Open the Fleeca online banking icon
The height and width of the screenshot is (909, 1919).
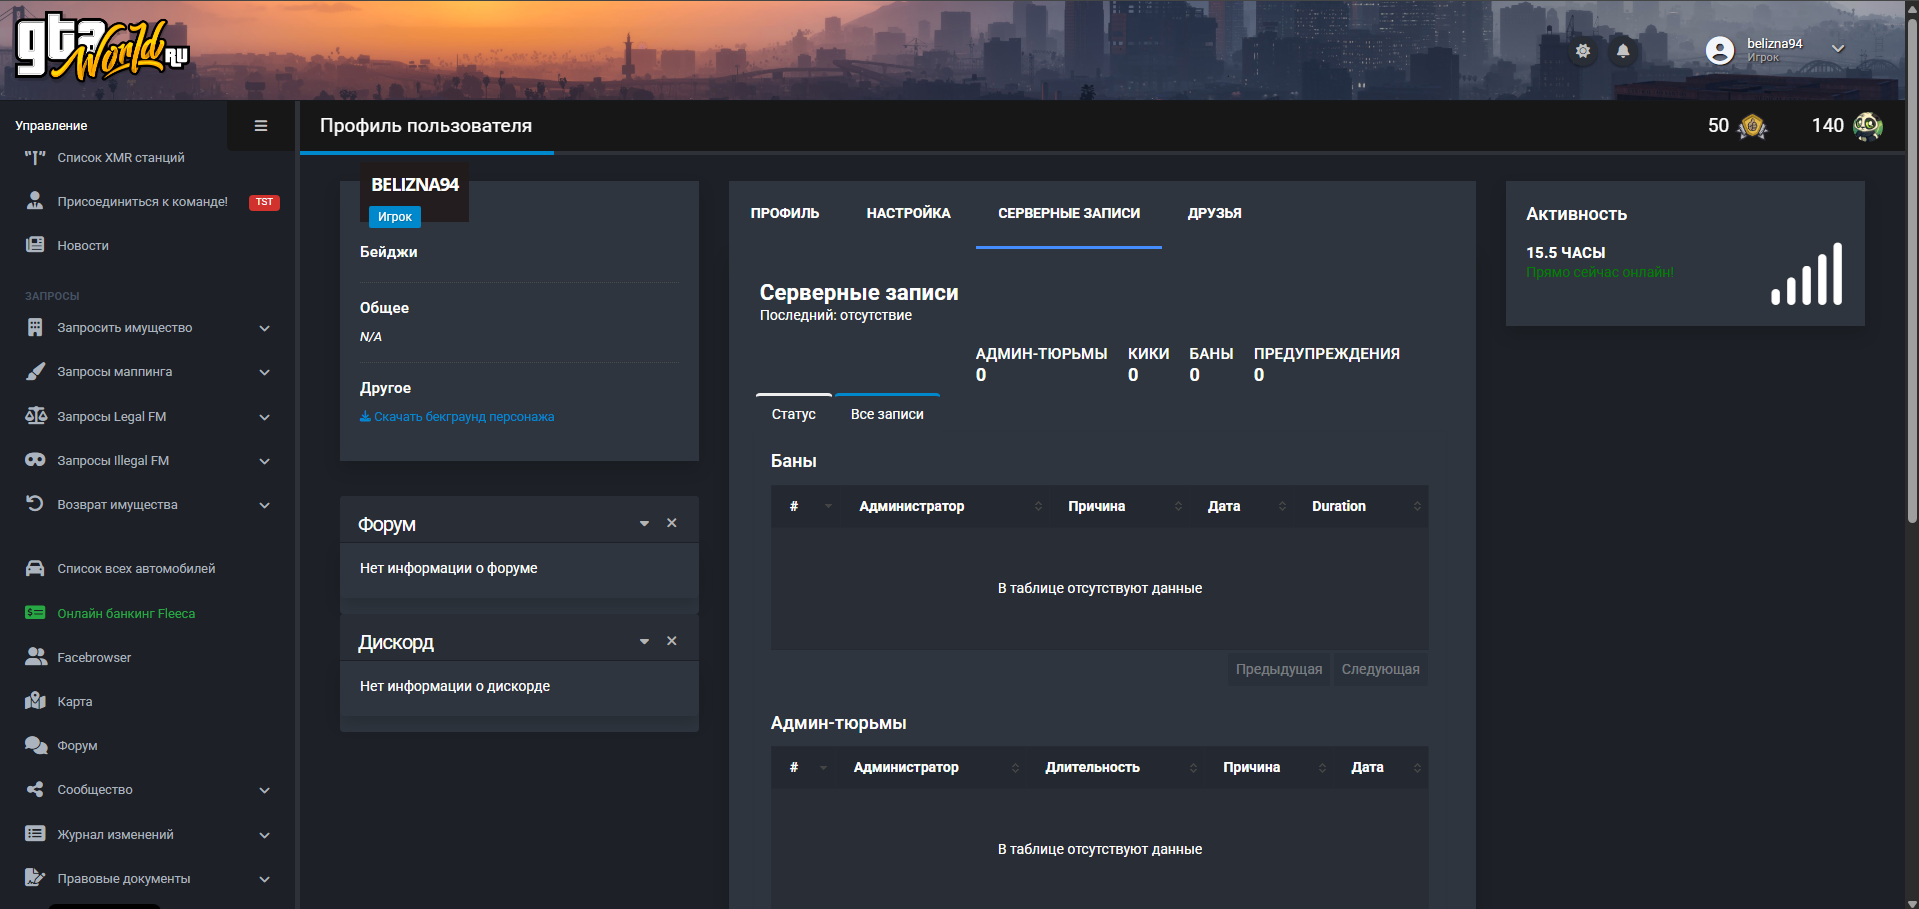tap(35, 613)
